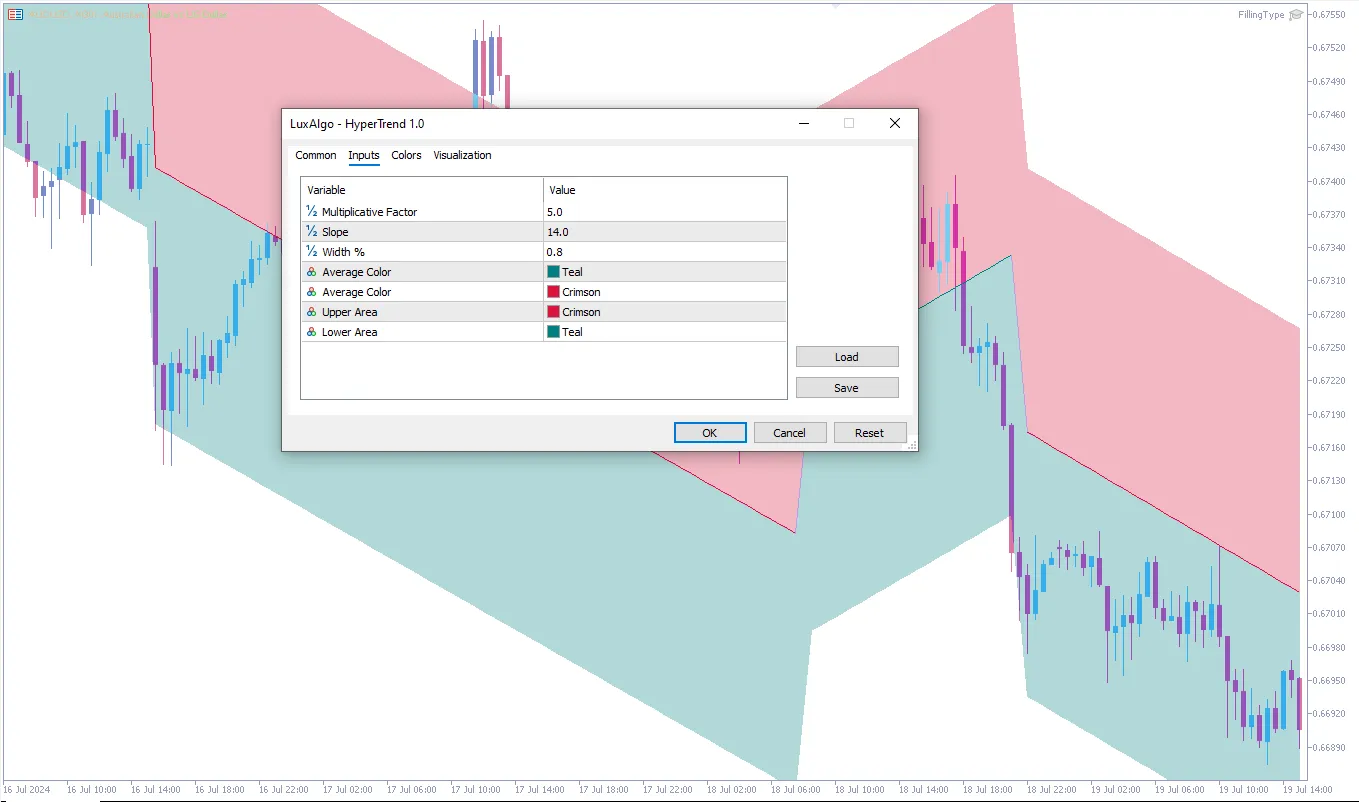Reset the inputs with the Reset button

click(x=870, y=433)
